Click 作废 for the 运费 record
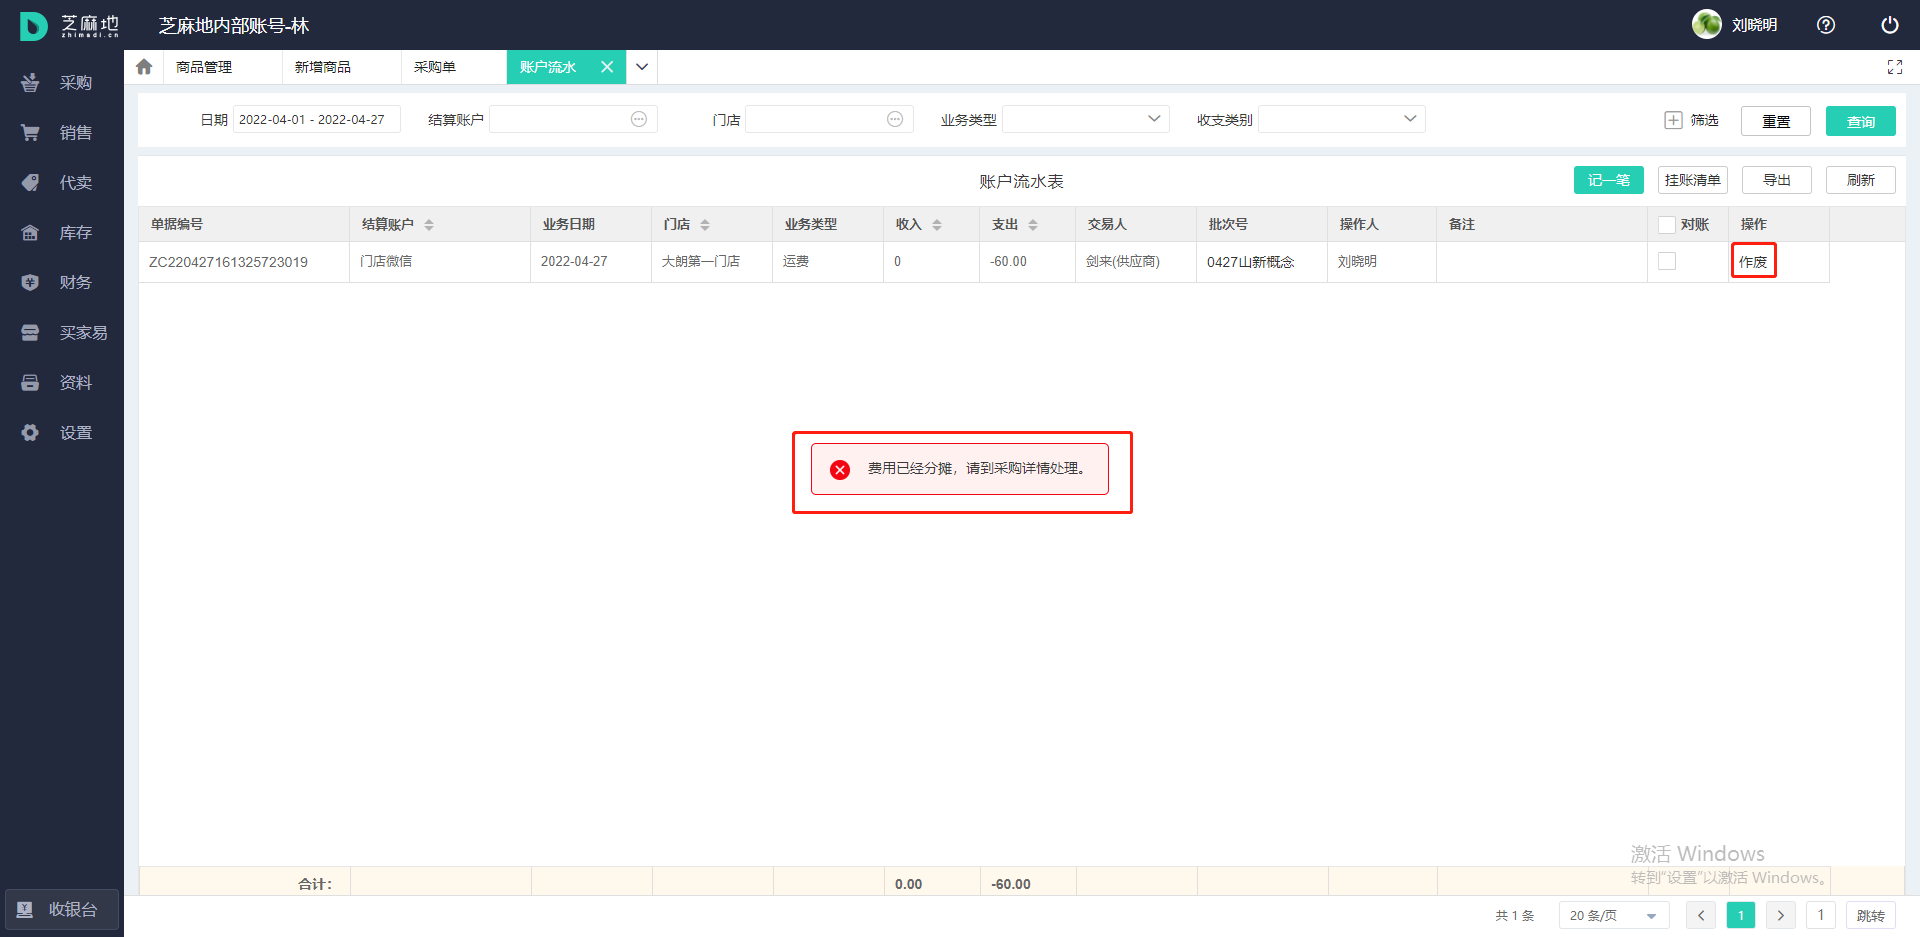1920x937 pixels. click(x=1753, y=262)
